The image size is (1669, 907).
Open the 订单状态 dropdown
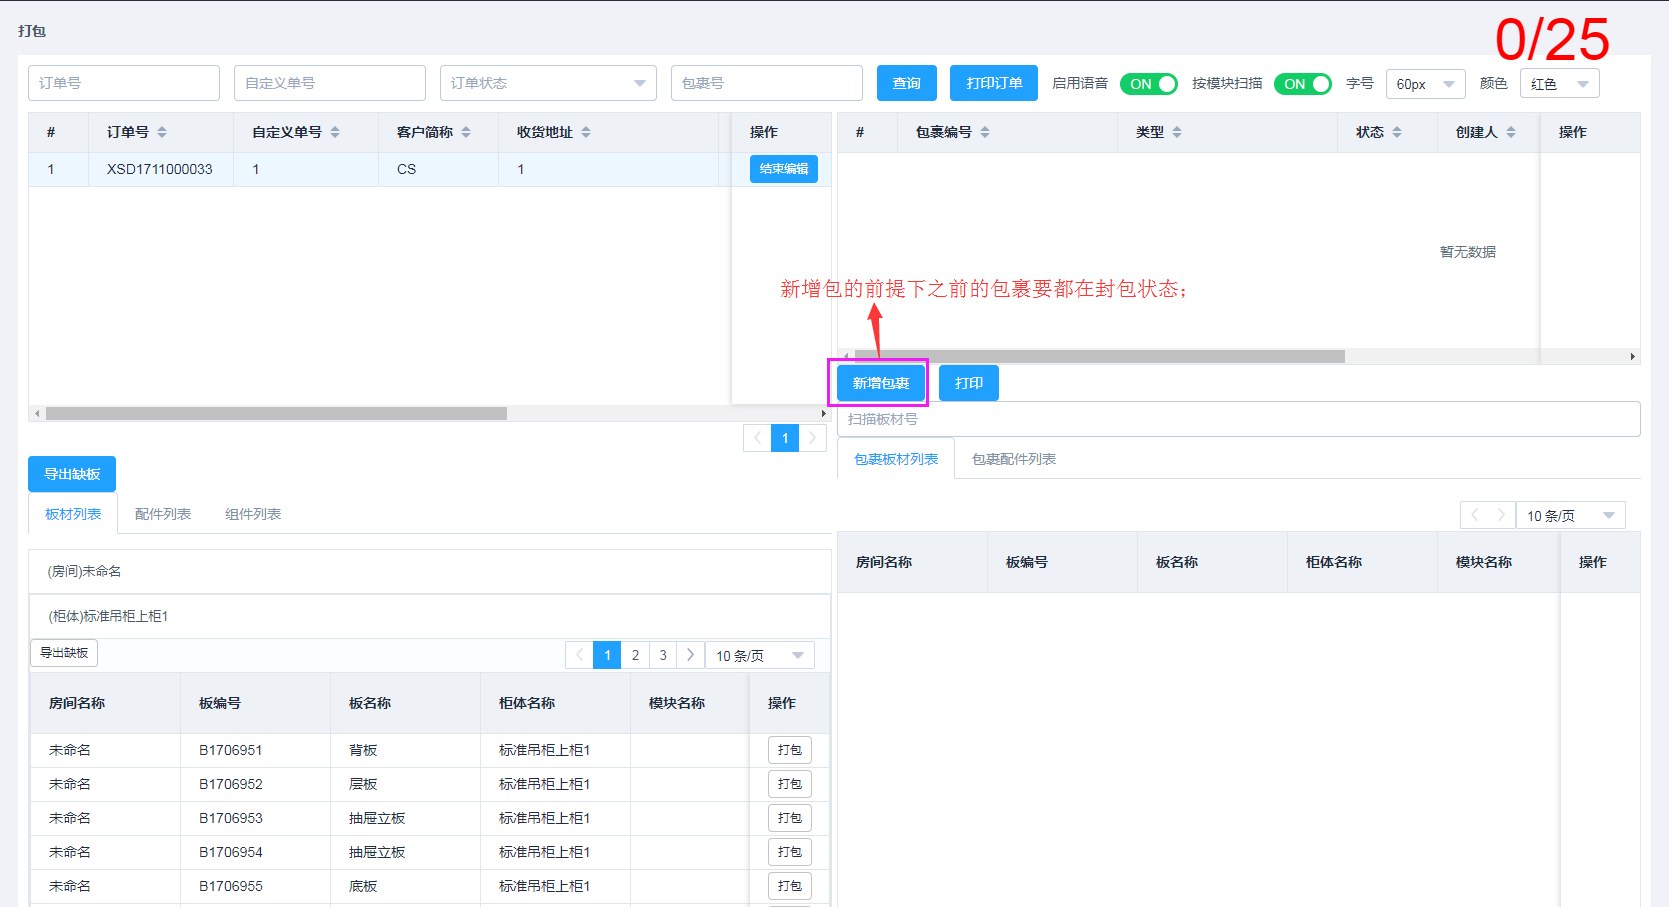[547, 83]
